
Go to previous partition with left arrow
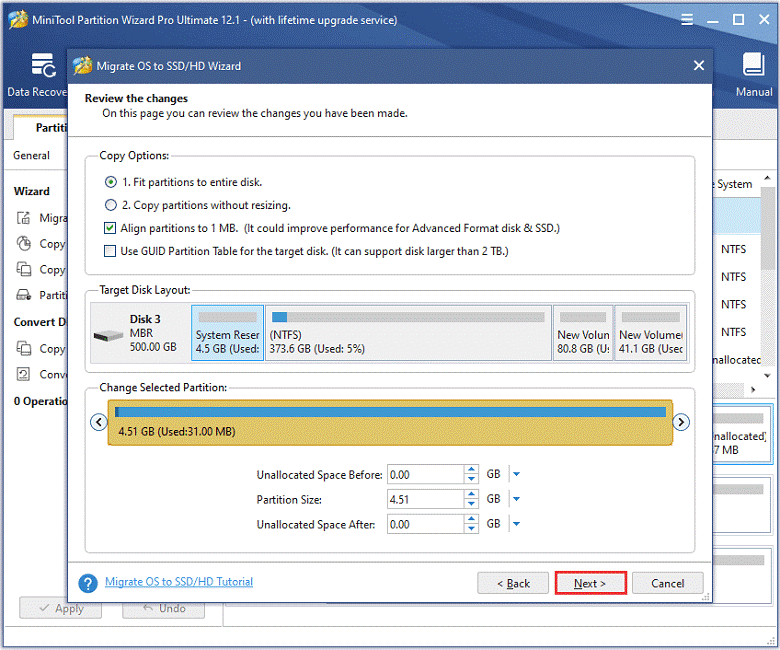(x=98, y=422)
